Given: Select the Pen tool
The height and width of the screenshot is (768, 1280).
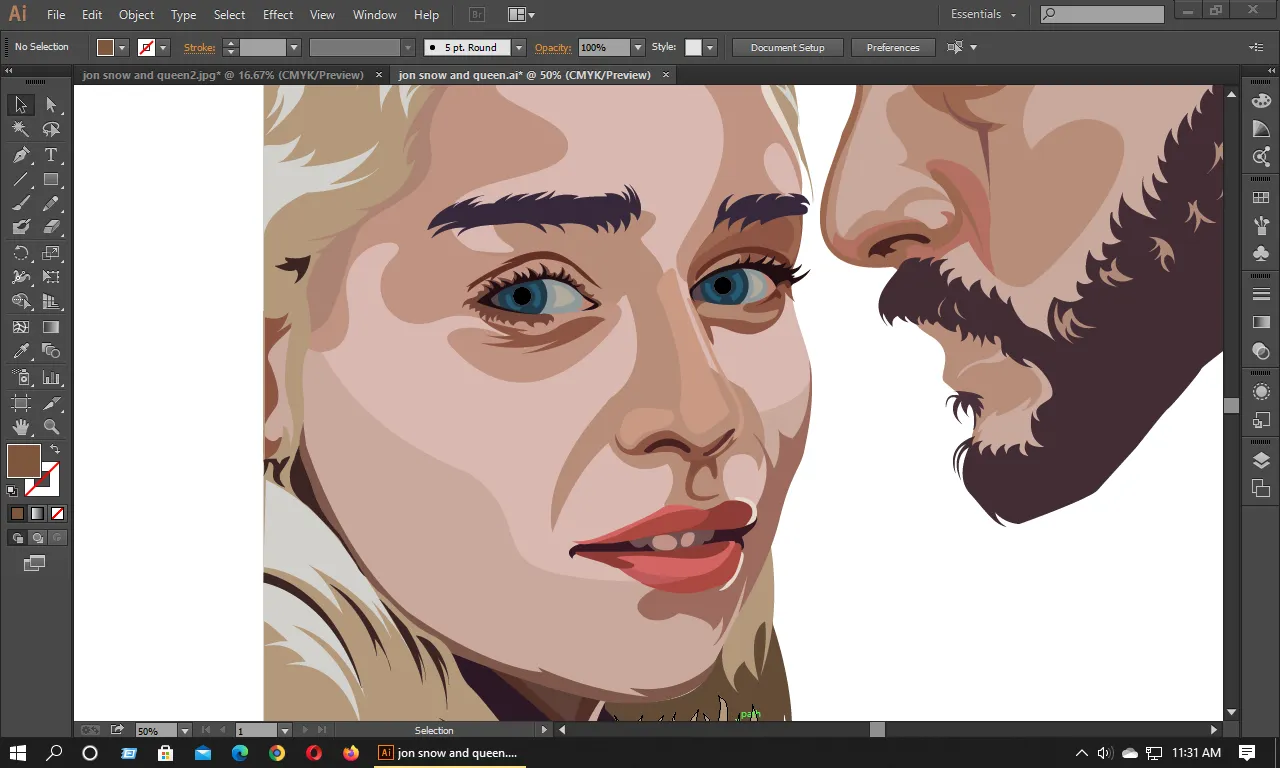Looking at the screenshot, I should tap(20, 155).
